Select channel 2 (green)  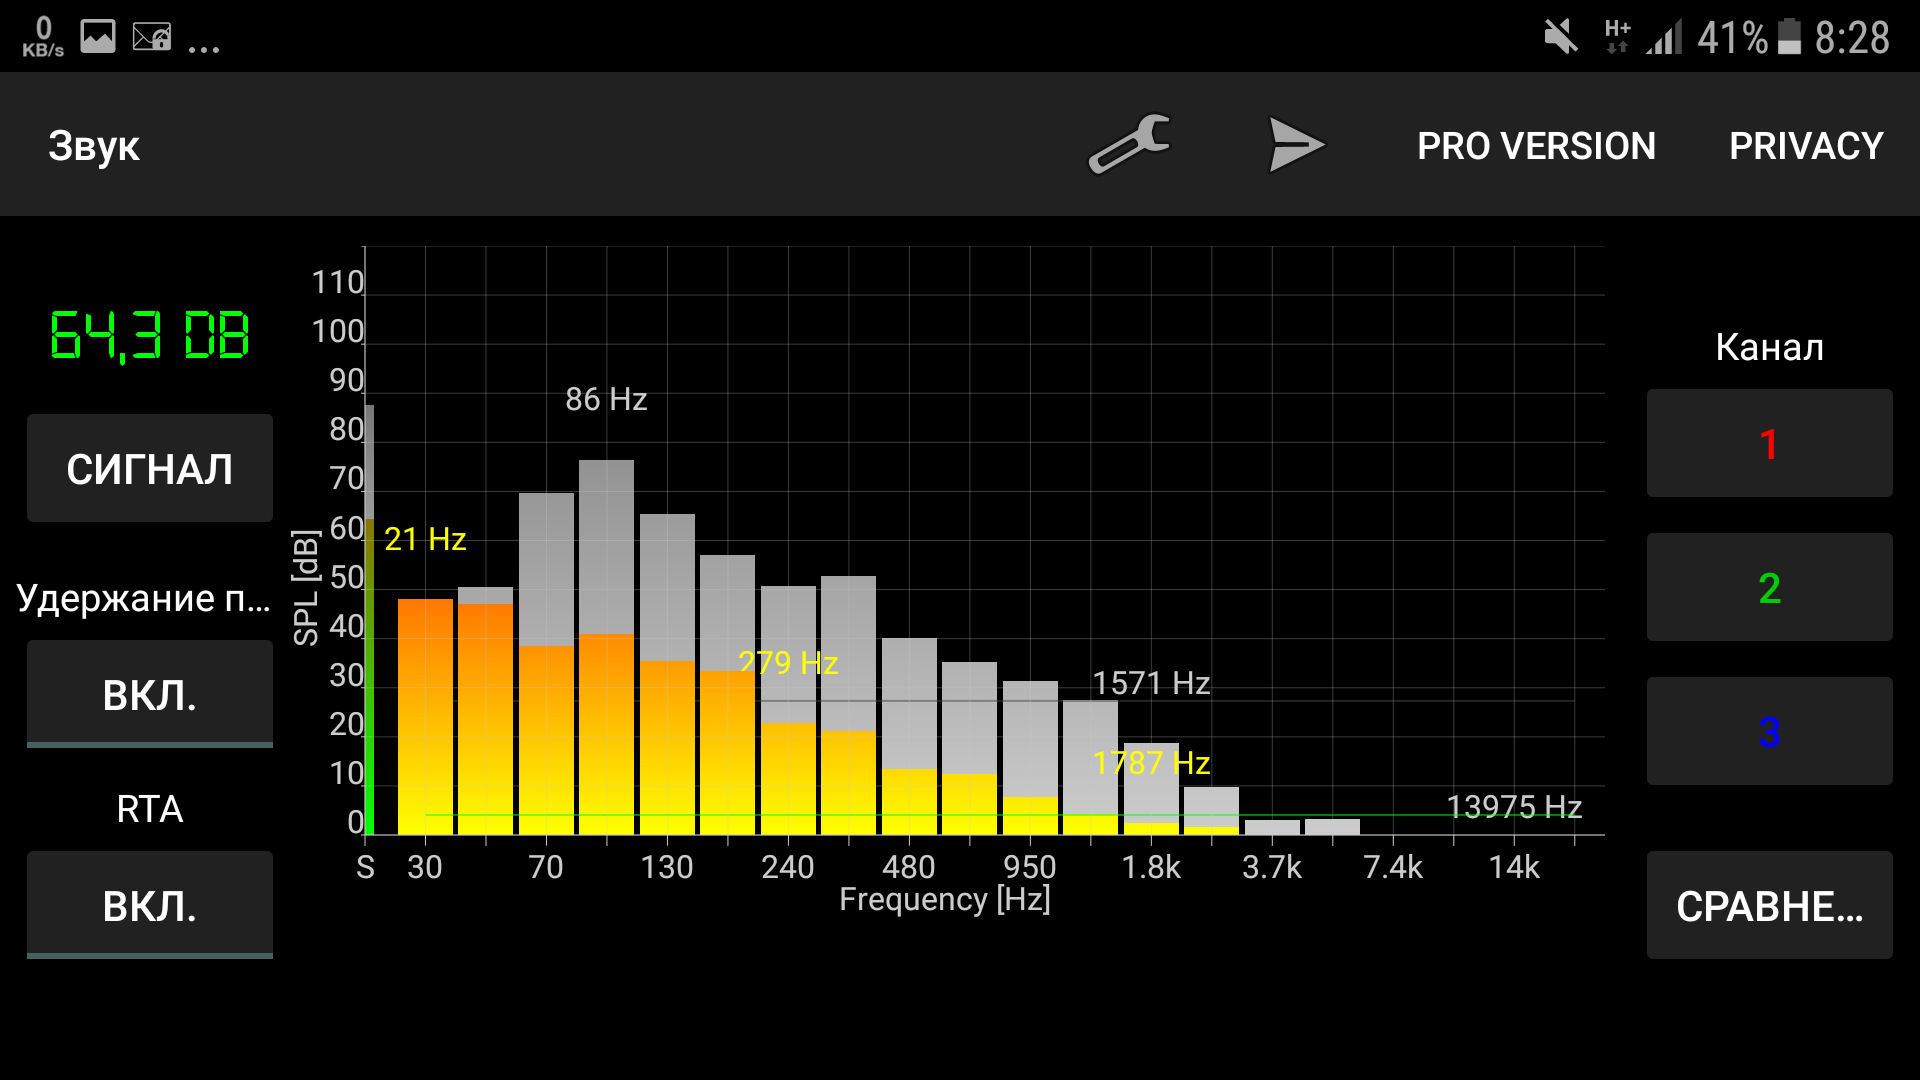click(1769, 588)
